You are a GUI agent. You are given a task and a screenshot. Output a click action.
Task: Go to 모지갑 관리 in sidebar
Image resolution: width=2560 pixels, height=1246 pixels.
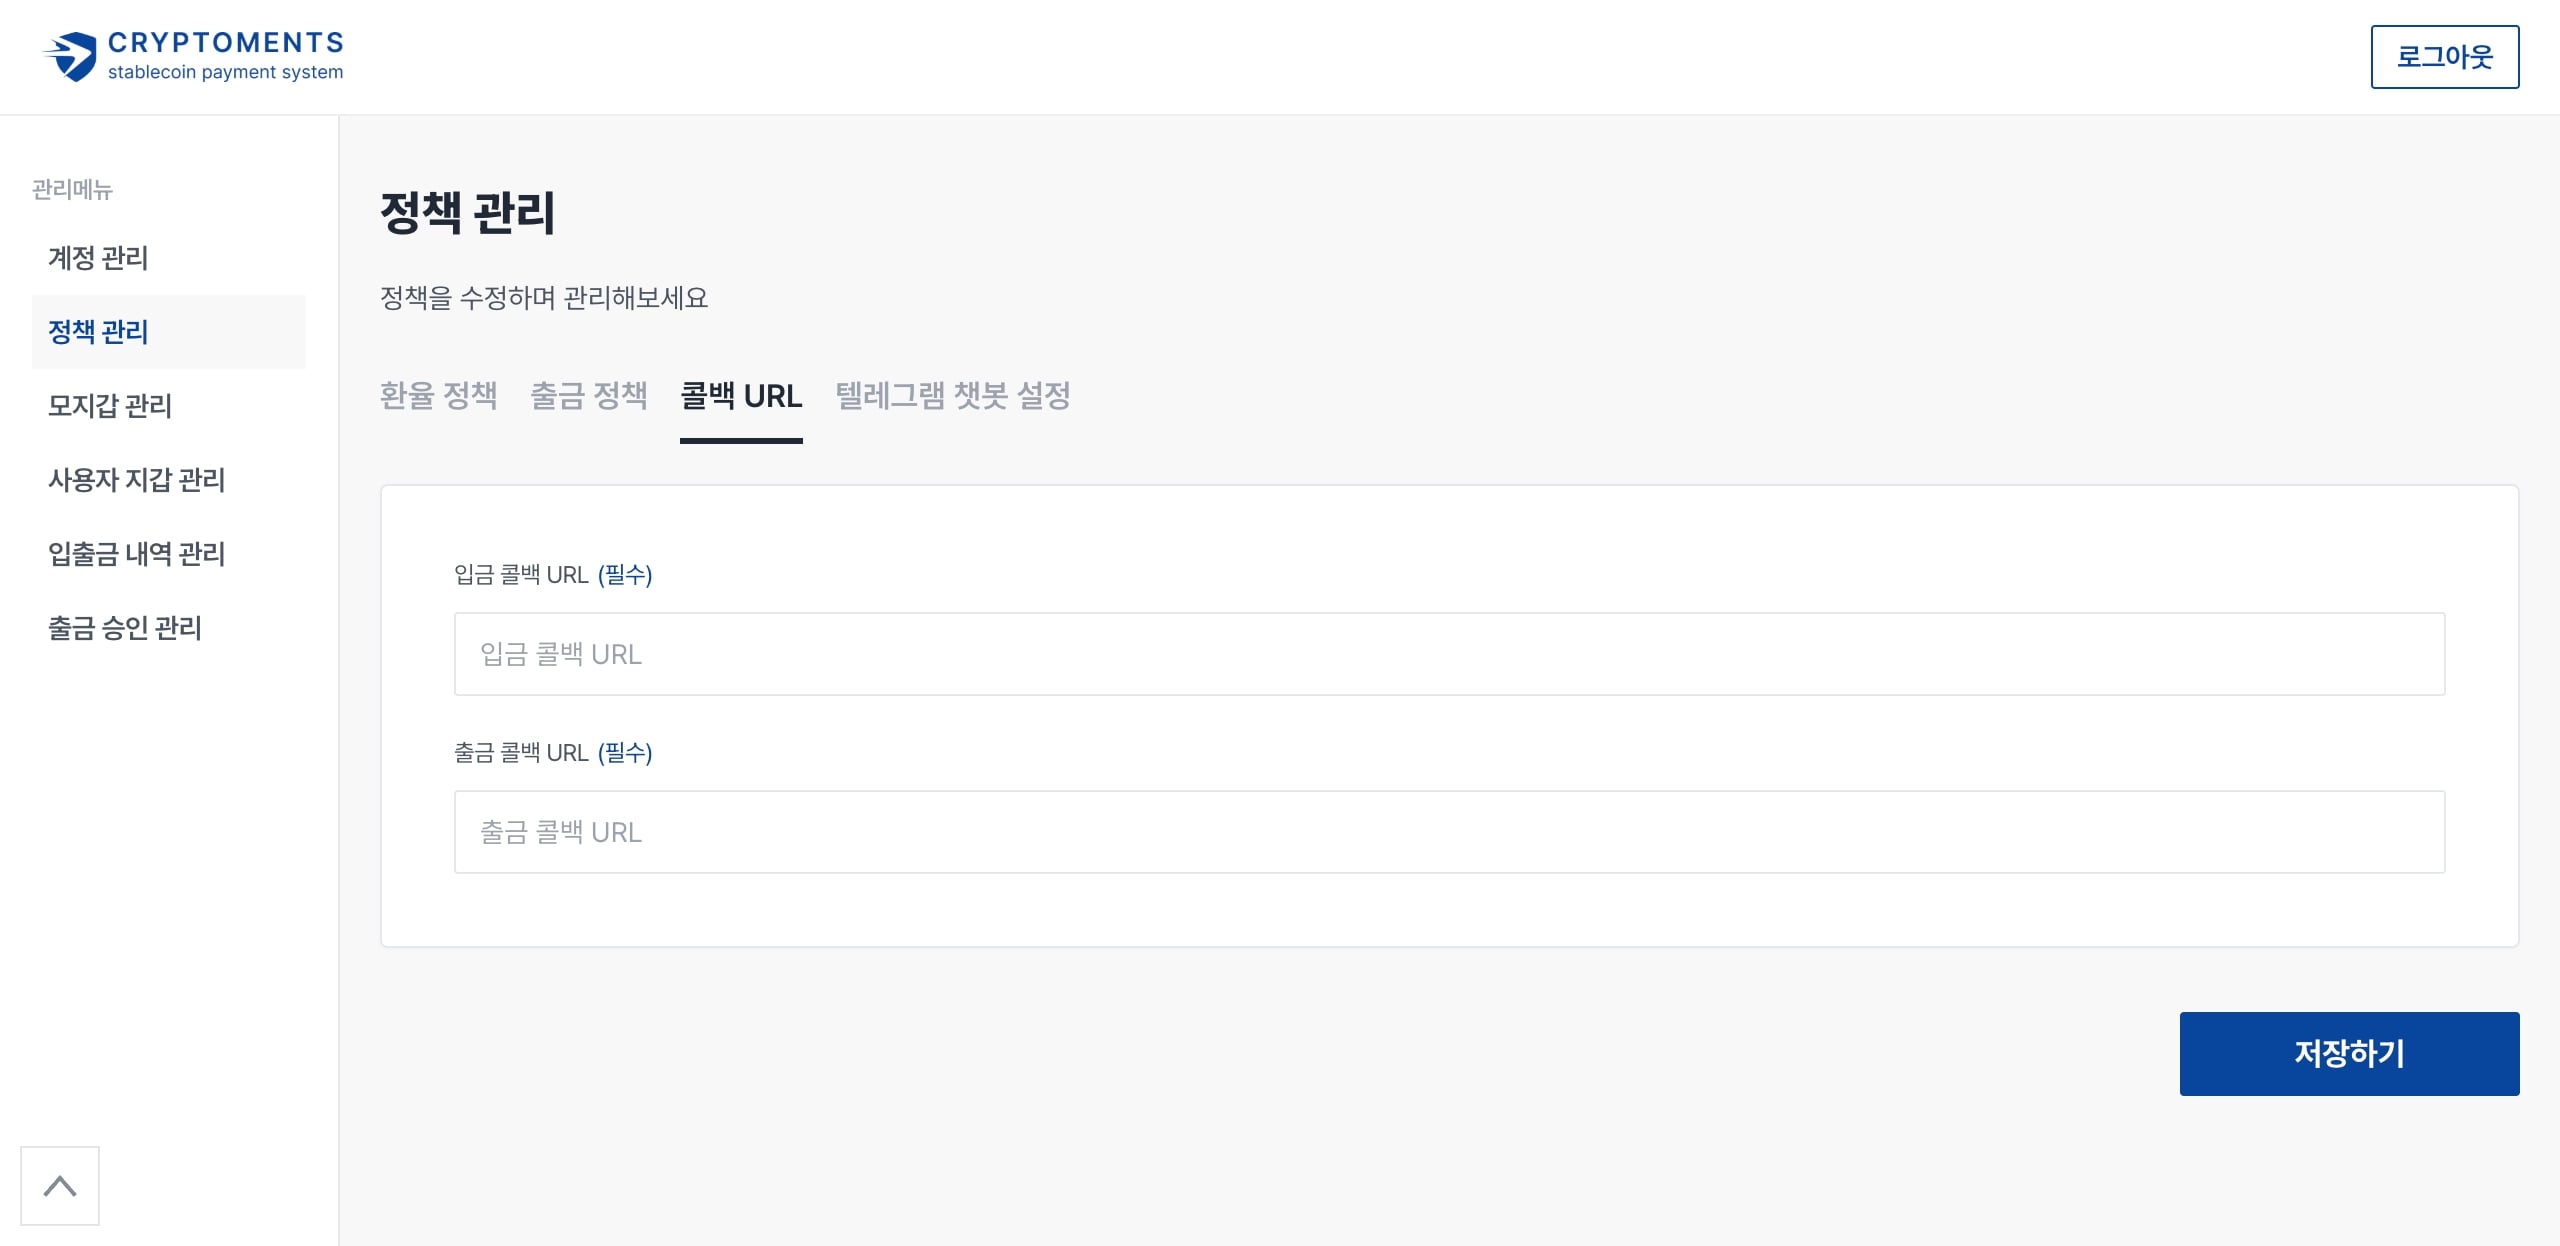tap(110, 406)
